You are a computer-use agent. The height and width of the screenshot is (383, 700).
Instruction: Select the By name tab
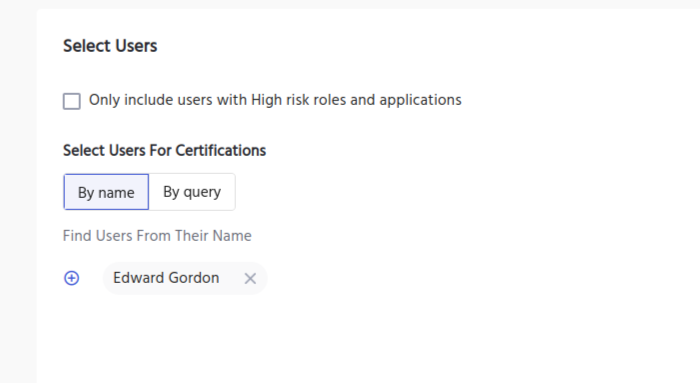[106, 192]
